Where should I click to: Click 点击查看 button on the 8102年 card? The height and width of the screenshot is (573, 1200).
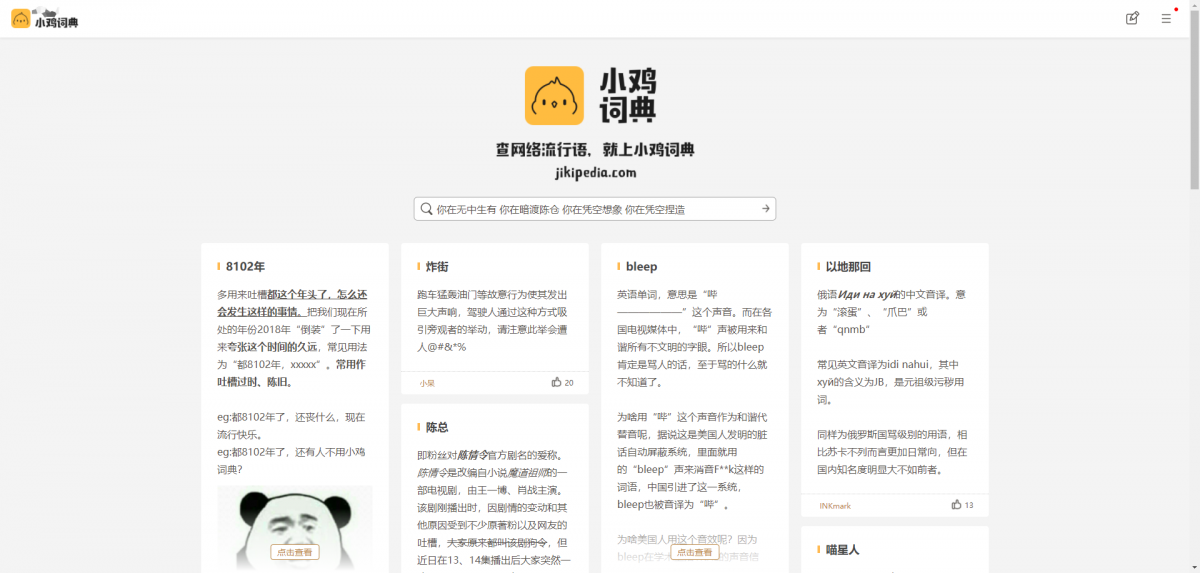[295, 552]
